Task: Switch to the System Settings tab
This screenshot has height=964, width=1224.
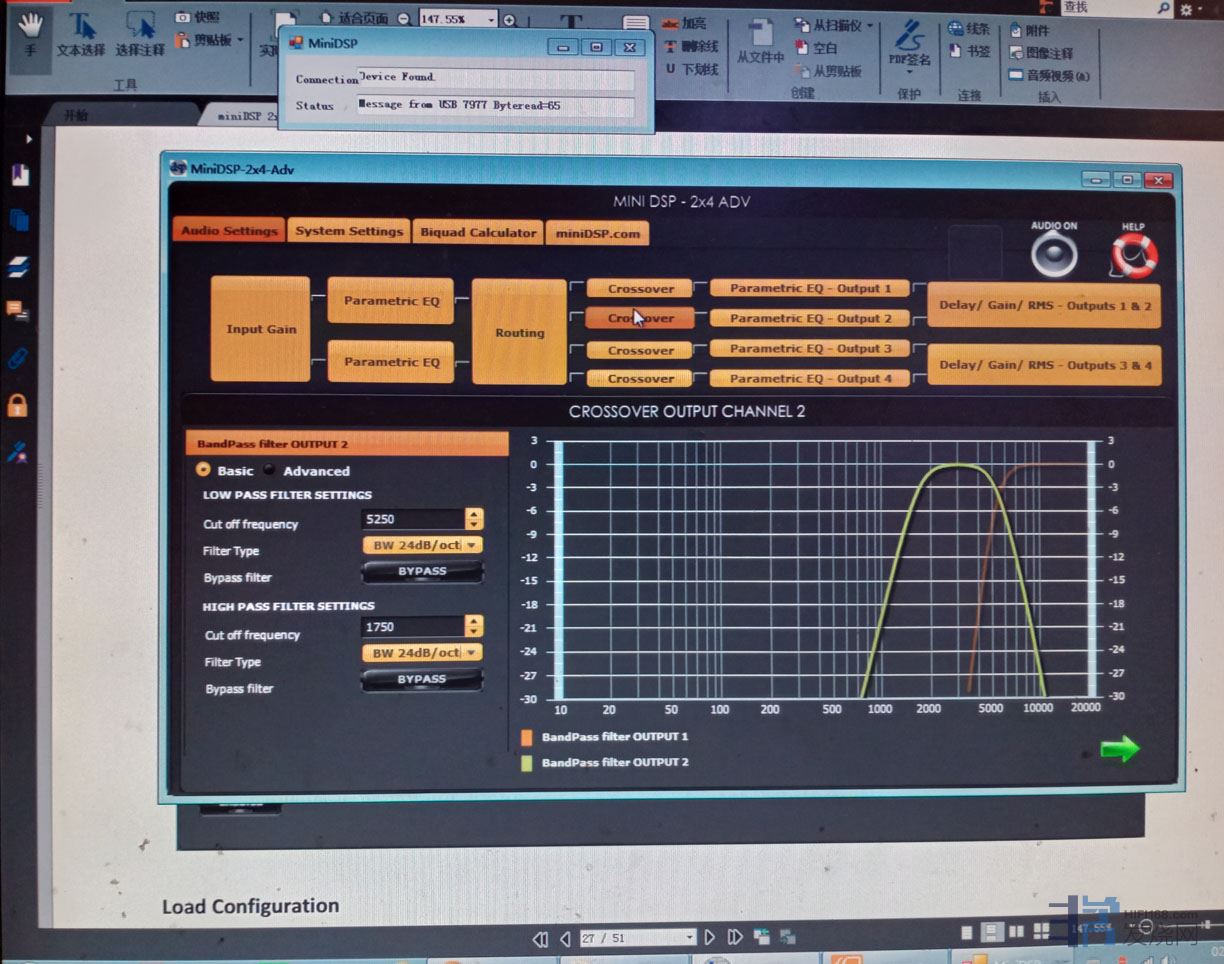Action: point(349,231)
